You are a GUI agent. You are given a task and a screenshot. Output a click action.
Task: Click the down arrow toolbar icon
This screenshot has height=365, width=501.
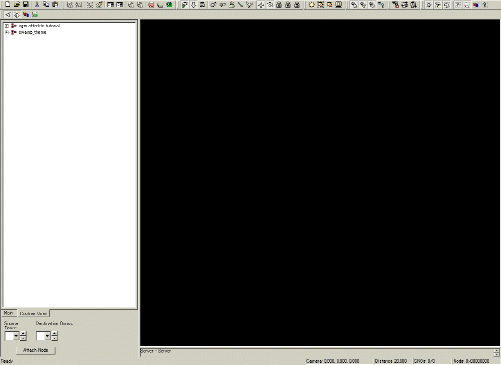pyautogui.click(x=193, y=5)
